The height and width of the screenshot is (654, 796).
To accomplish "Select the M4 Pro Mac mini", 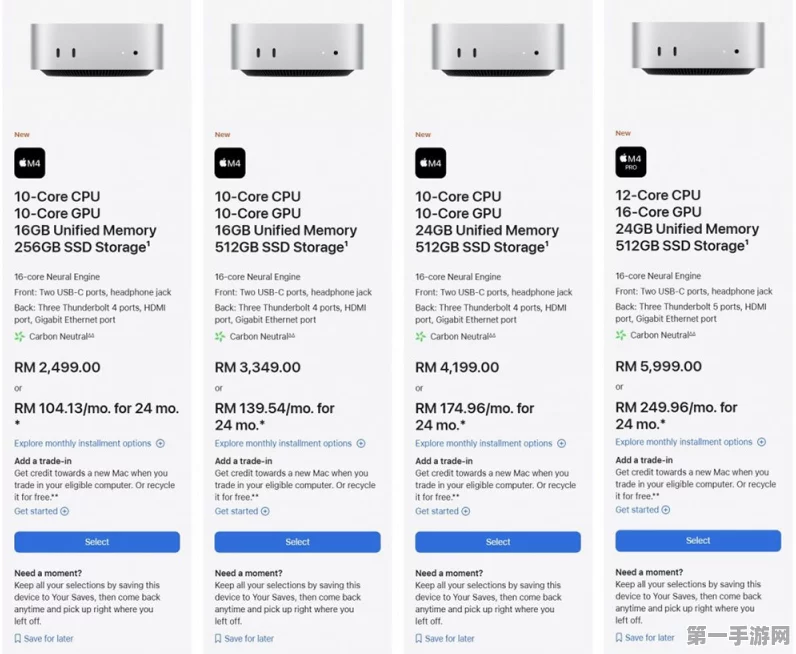I will pos(698,541).
